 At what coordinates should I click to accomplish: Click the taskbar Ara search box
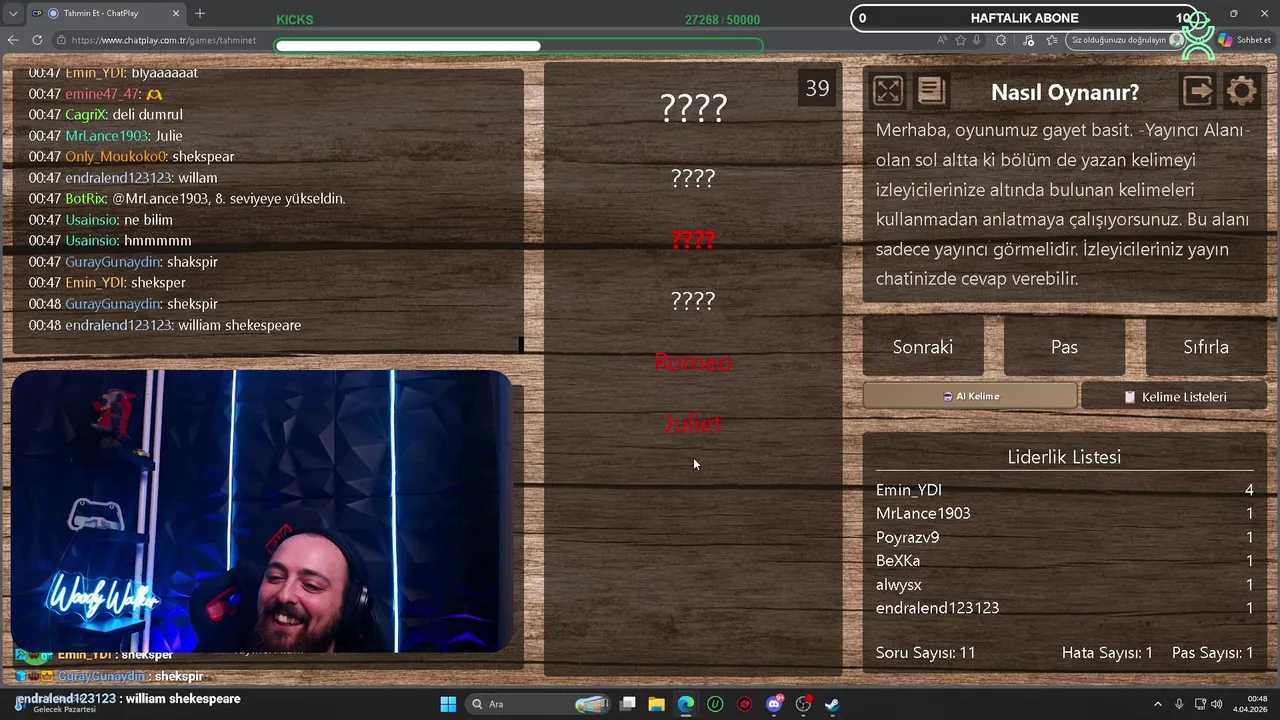click(x=540, y=704)
